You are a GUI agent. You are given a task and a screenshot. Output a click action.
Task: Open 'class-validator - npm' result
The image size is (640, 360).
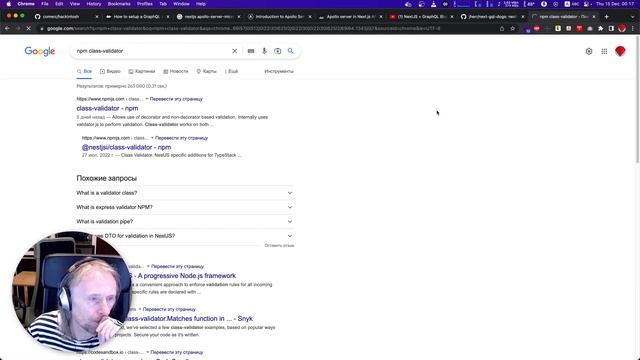click(107, 108)
